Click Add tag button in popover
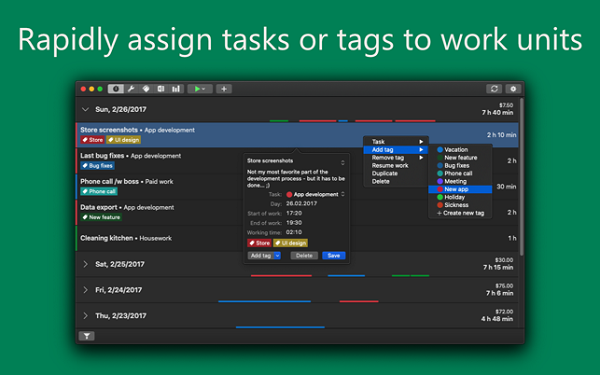 click(x=261, y=256)
